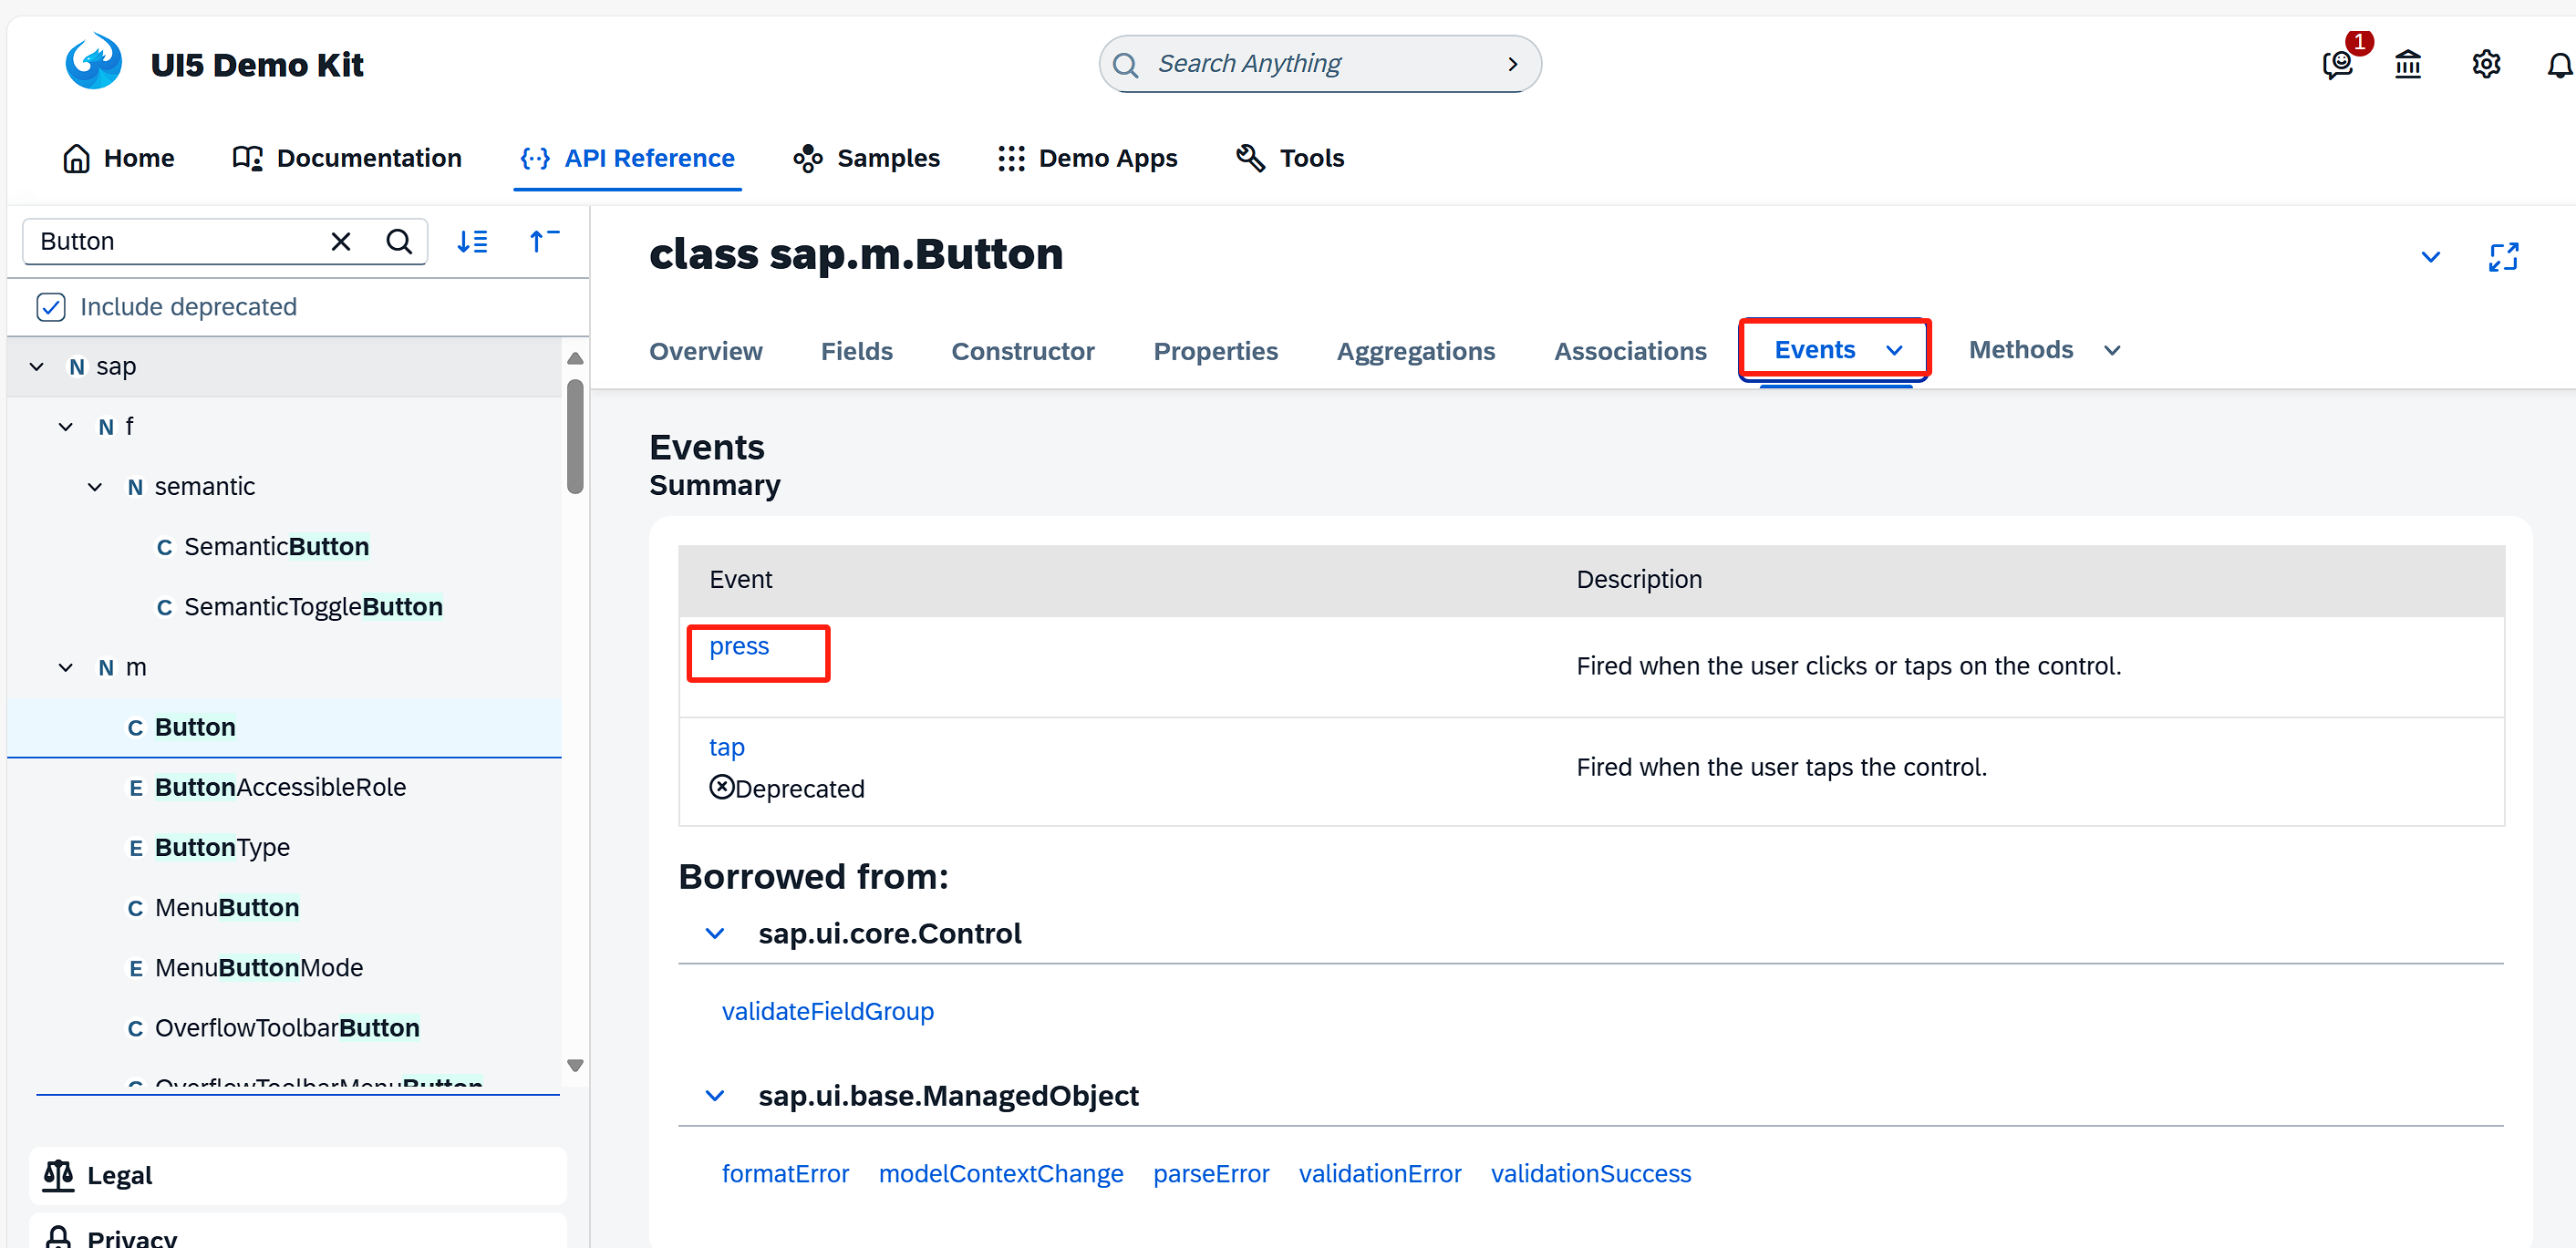Clear the Button search with X icon
Image resolution: width=2576 pixels, height=1248 pixels.
tap(341, 241)
